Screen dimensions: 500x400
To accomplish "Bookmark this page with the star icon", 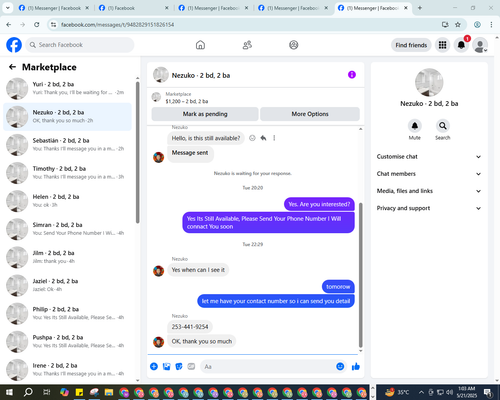I will 458,25.
